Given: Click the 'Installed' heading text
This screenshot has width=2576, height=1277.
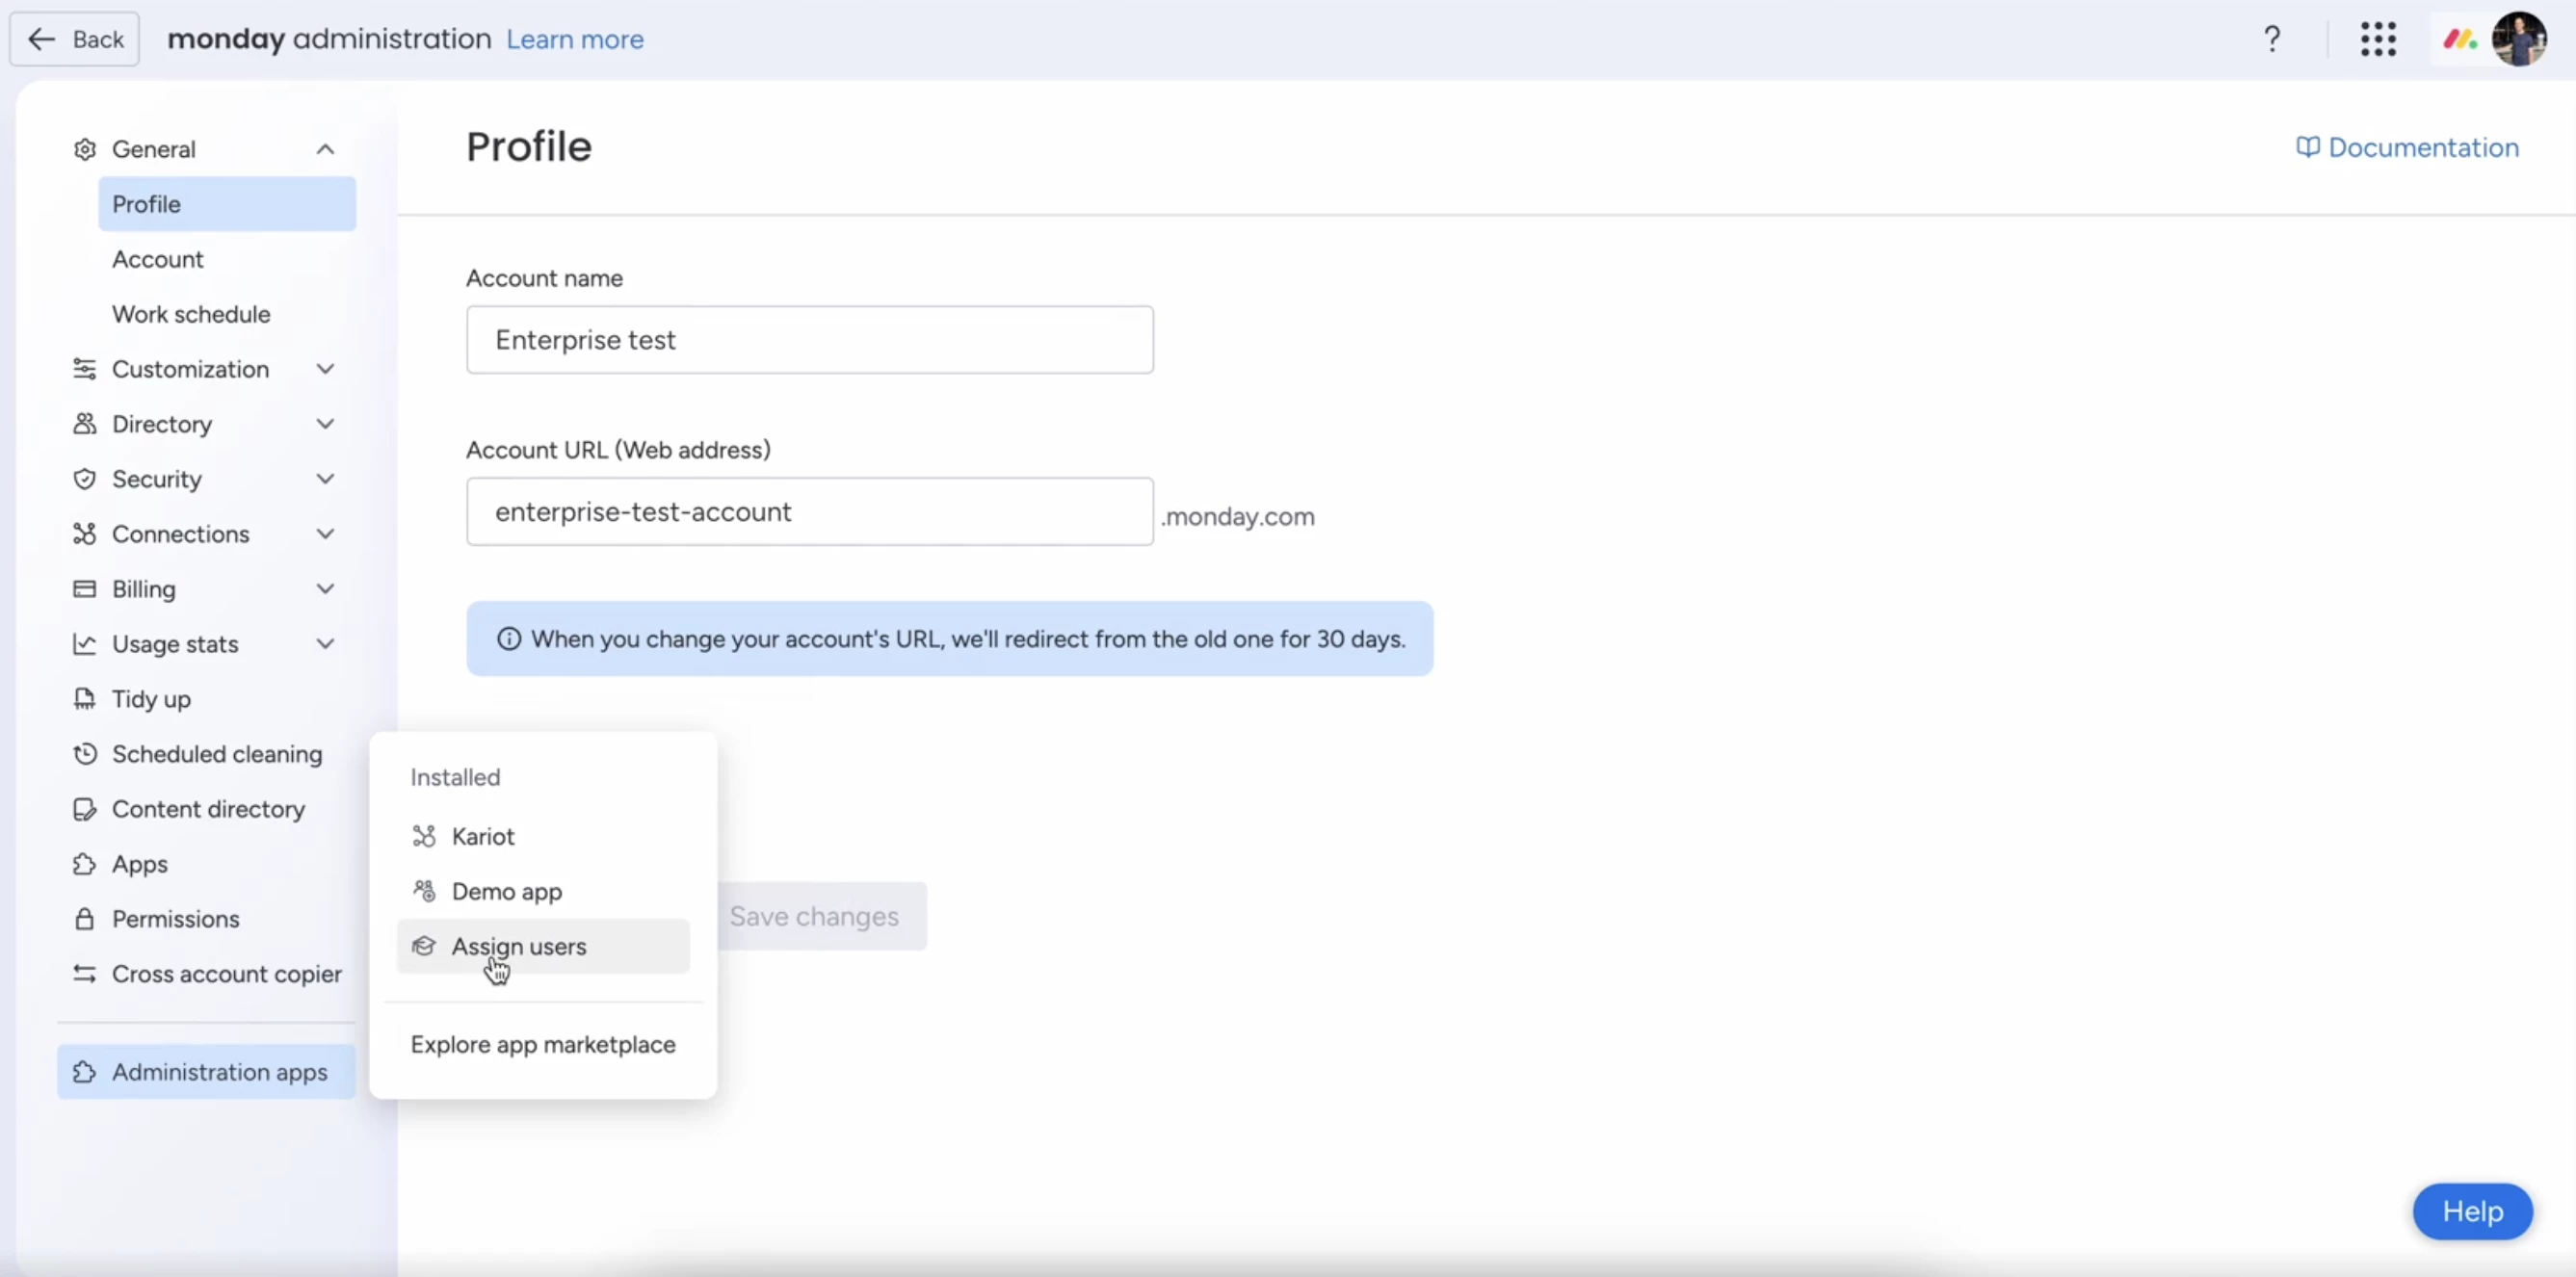Looking at the screenshot, I should tap(455, 777).
